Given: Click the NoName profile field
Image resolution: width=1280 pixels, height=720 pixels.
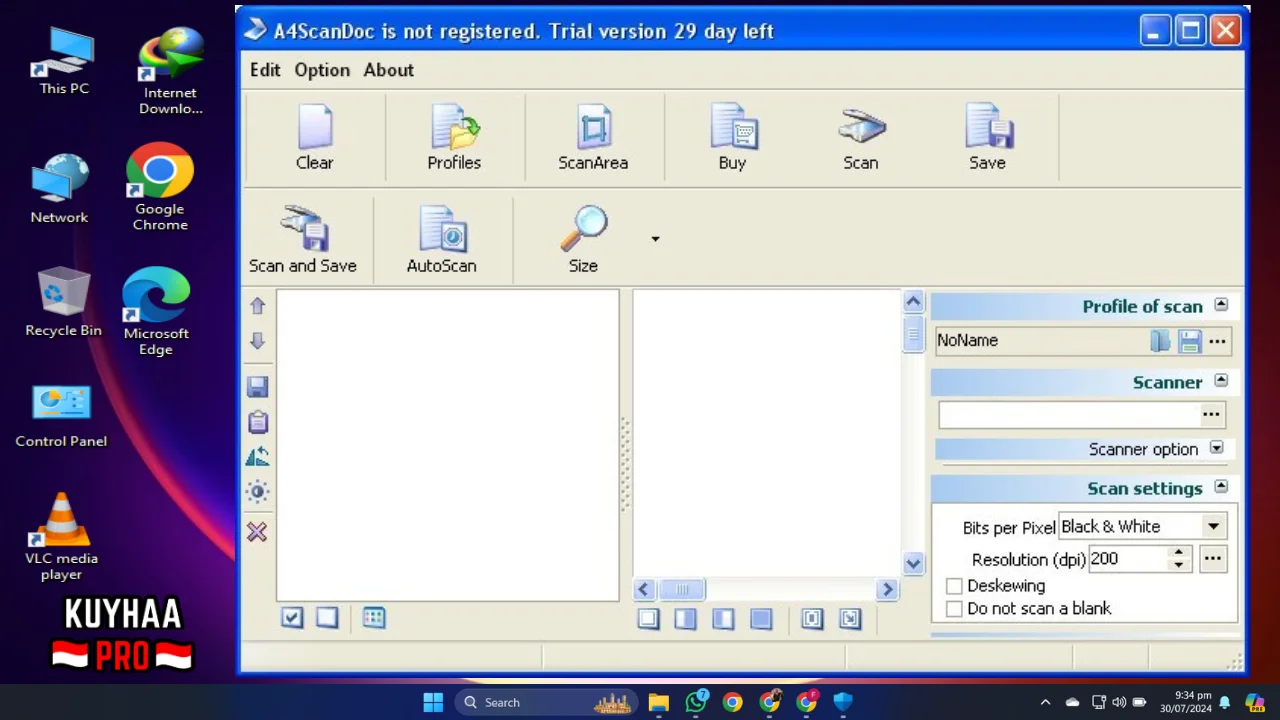Looking at the screenshot, I should pos(1041,341).
